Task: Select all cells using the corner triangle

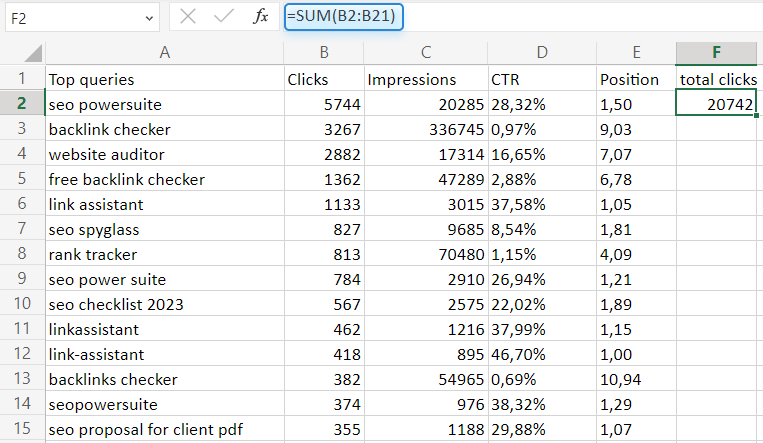Action: click(33, 53)
